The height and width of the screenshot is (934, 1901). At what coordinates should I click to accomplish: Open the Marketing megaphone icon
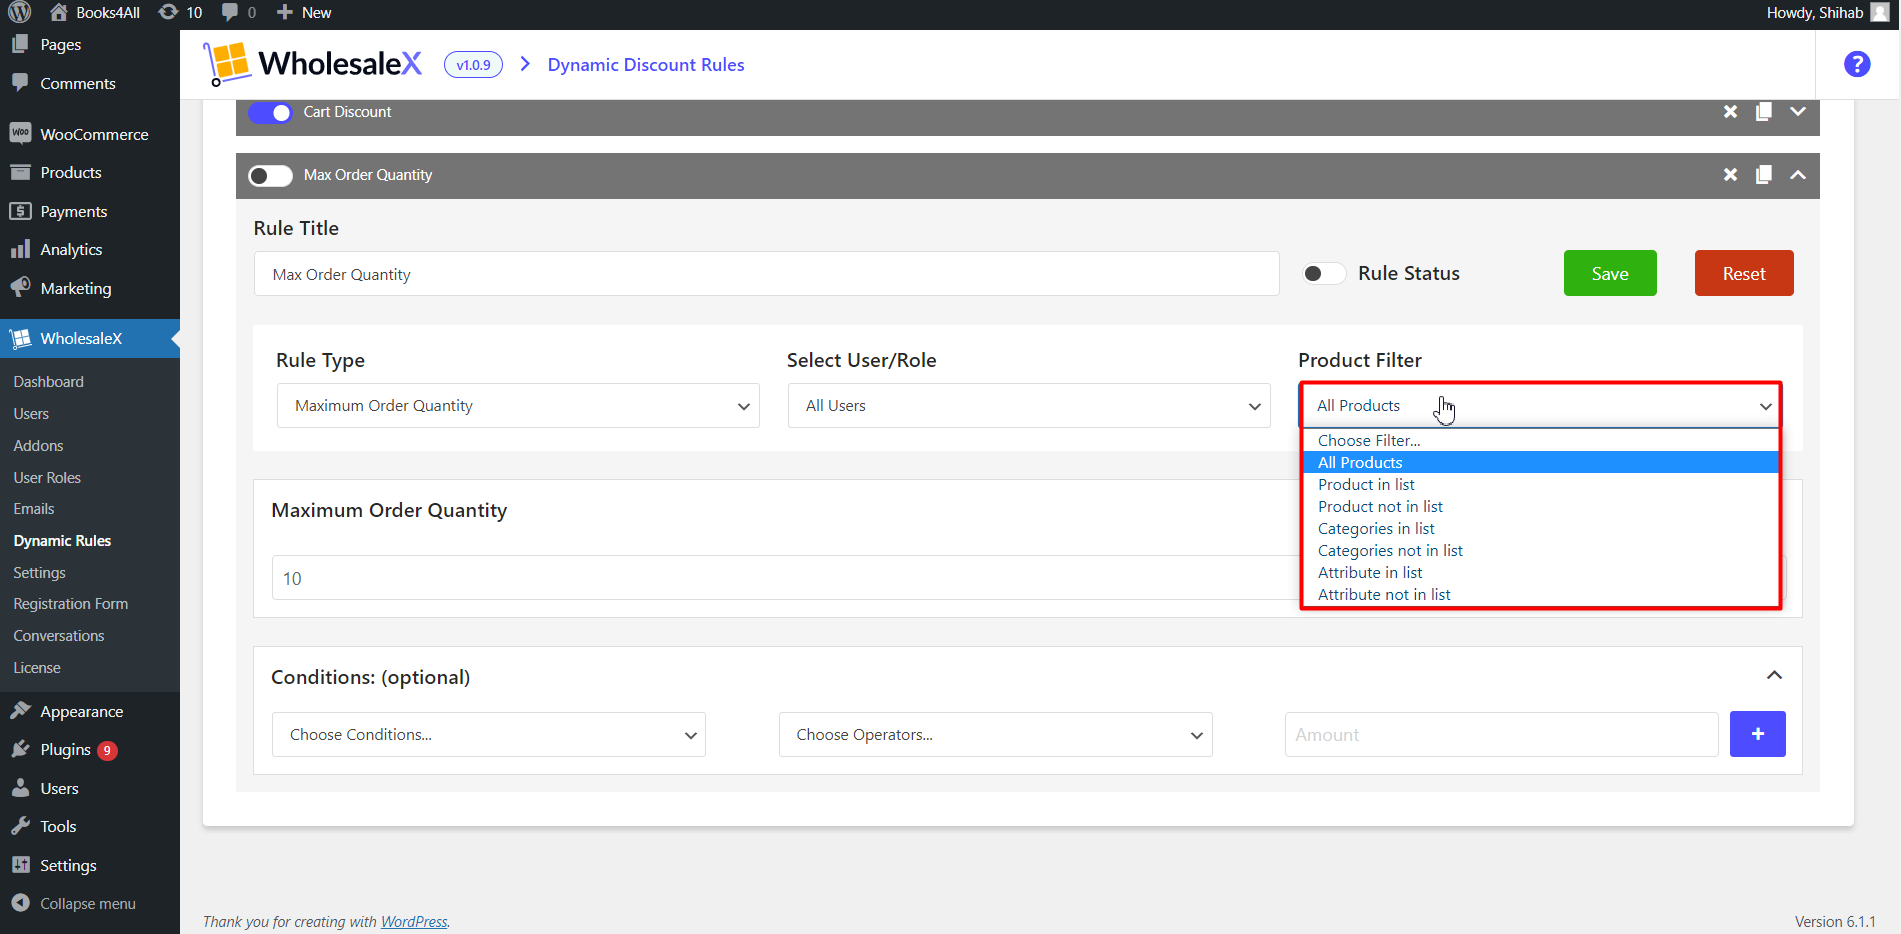tap(20, 288)
